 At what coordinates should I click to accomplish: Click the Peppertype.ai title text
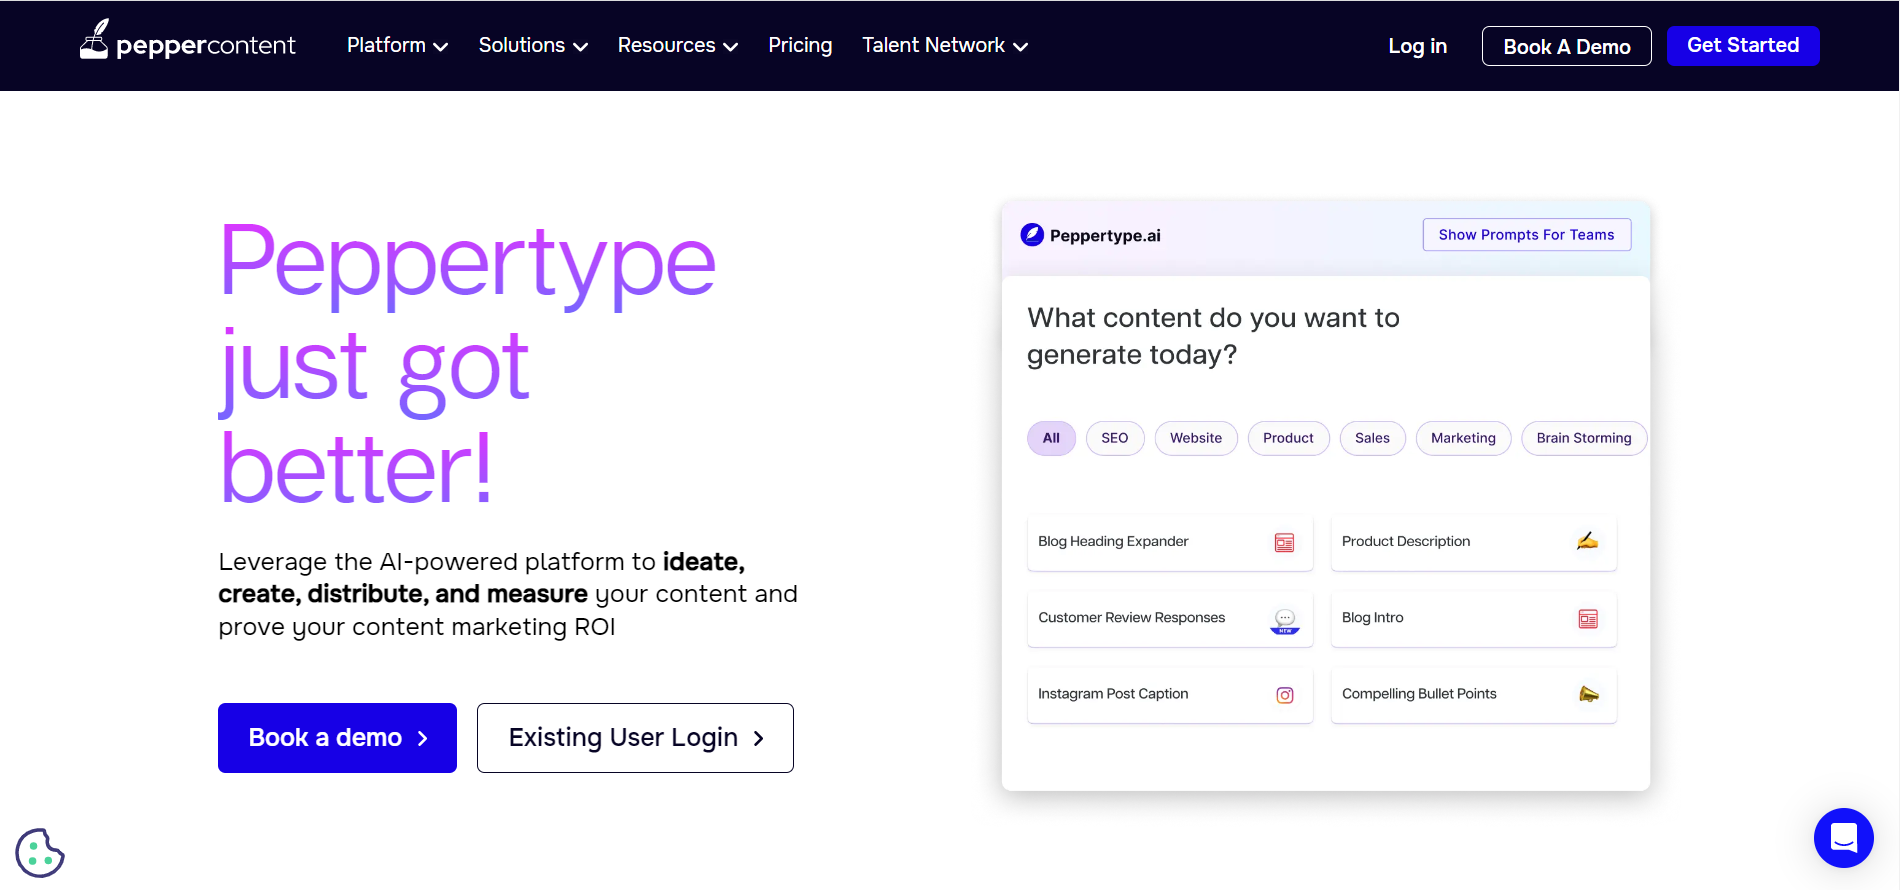click(1105, 236)
